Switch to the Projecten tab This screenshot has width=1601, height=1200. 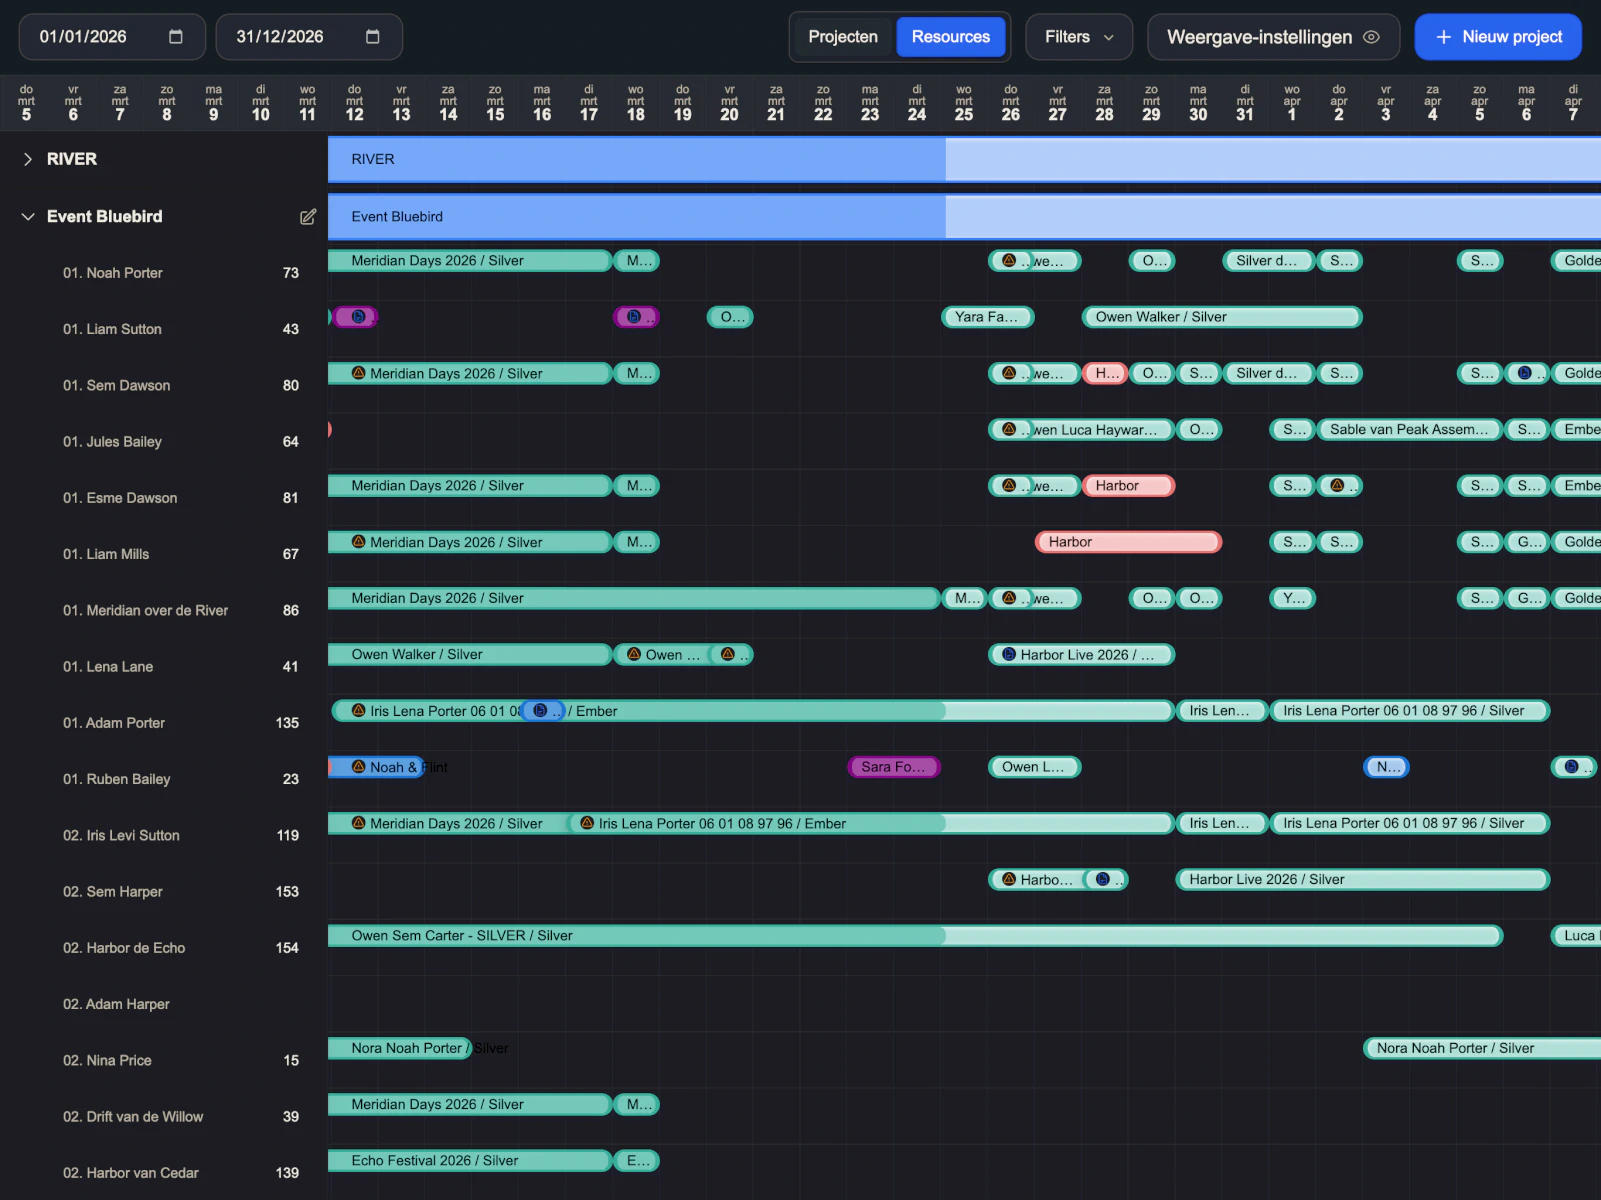tap(842, 37)
